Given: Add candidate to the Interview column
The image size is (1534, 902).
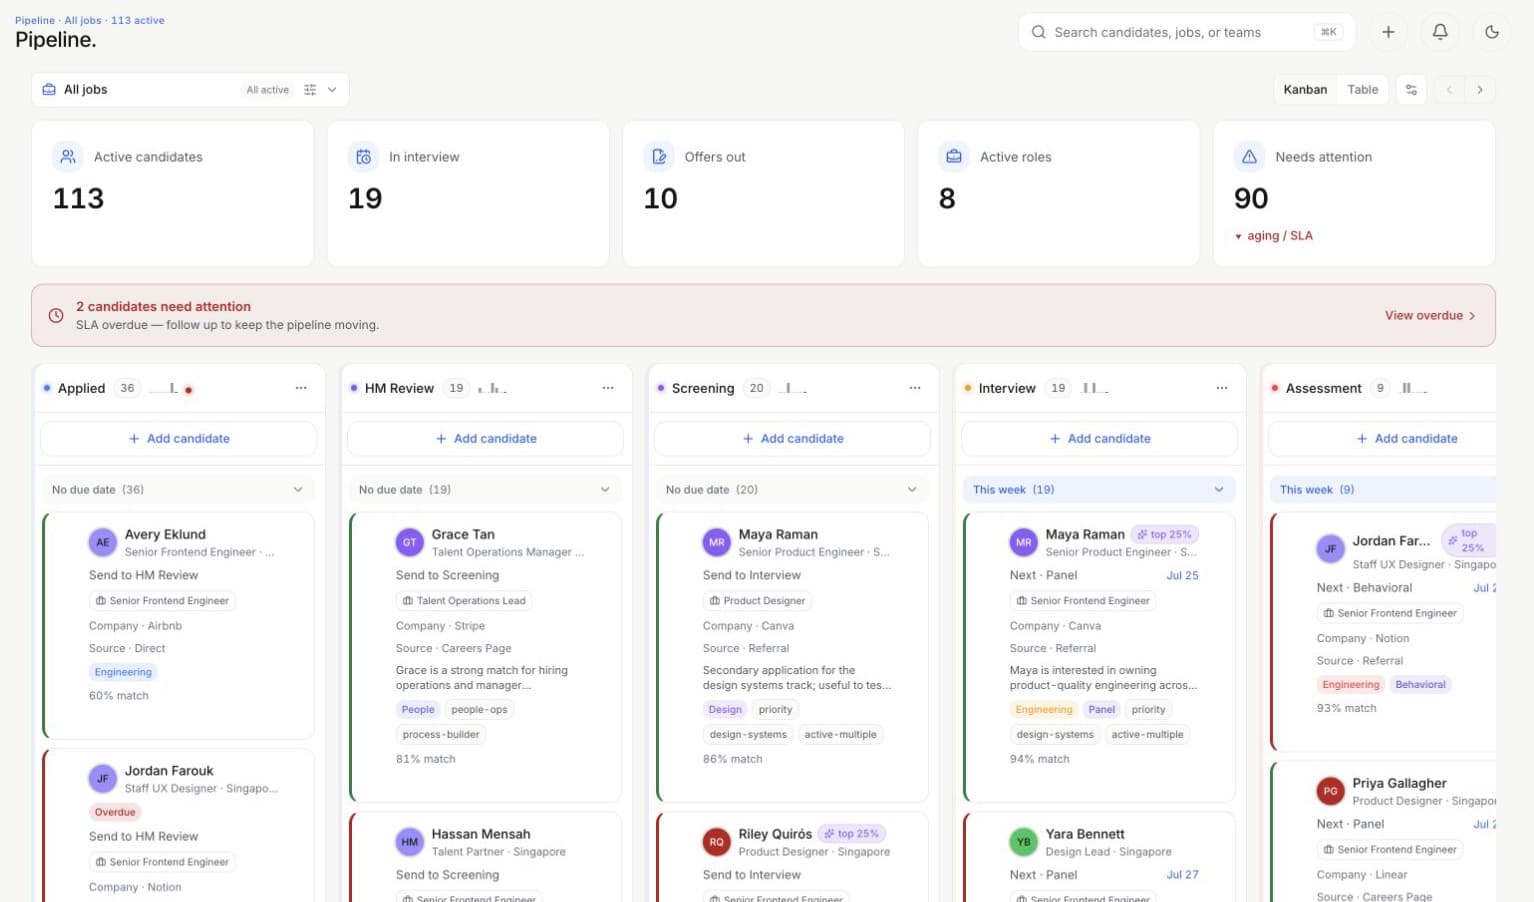Looking at the screenshot, I should click(1100, 439).
